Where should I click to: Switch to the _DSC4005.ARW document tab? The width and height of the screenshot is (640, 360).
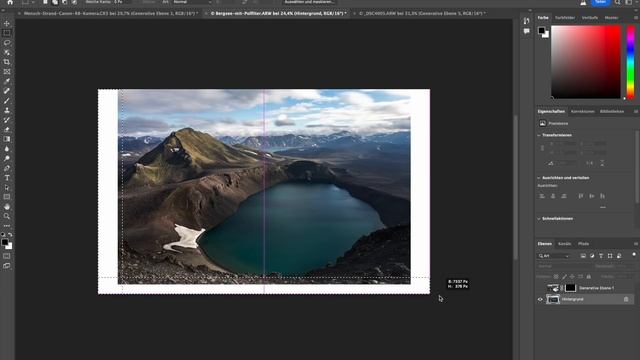[x=422, y=13]
